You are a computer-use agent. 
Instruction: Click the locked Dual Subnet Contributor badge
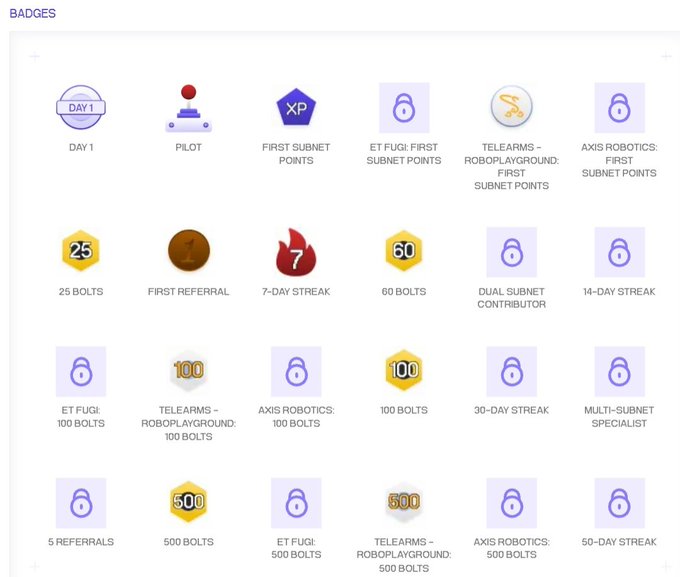(512, 252)
